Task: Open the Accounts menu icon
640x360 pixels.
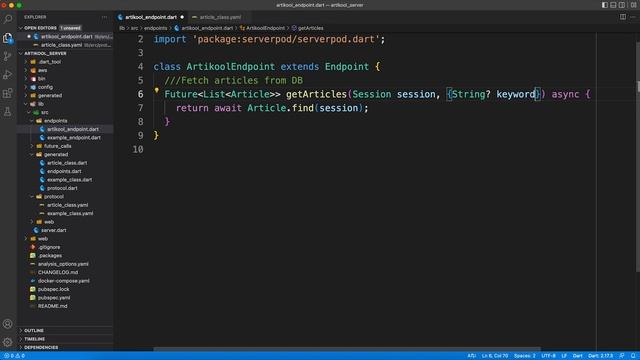Action: click(7, 324)
